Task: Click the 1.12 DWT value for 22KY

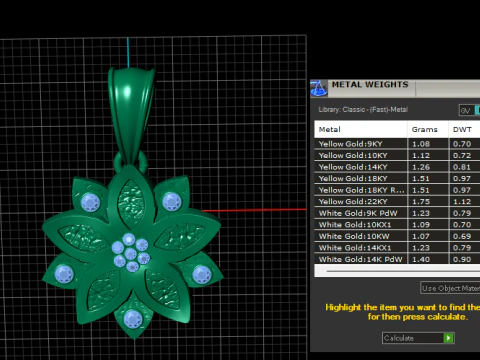Action: (462, 202)
